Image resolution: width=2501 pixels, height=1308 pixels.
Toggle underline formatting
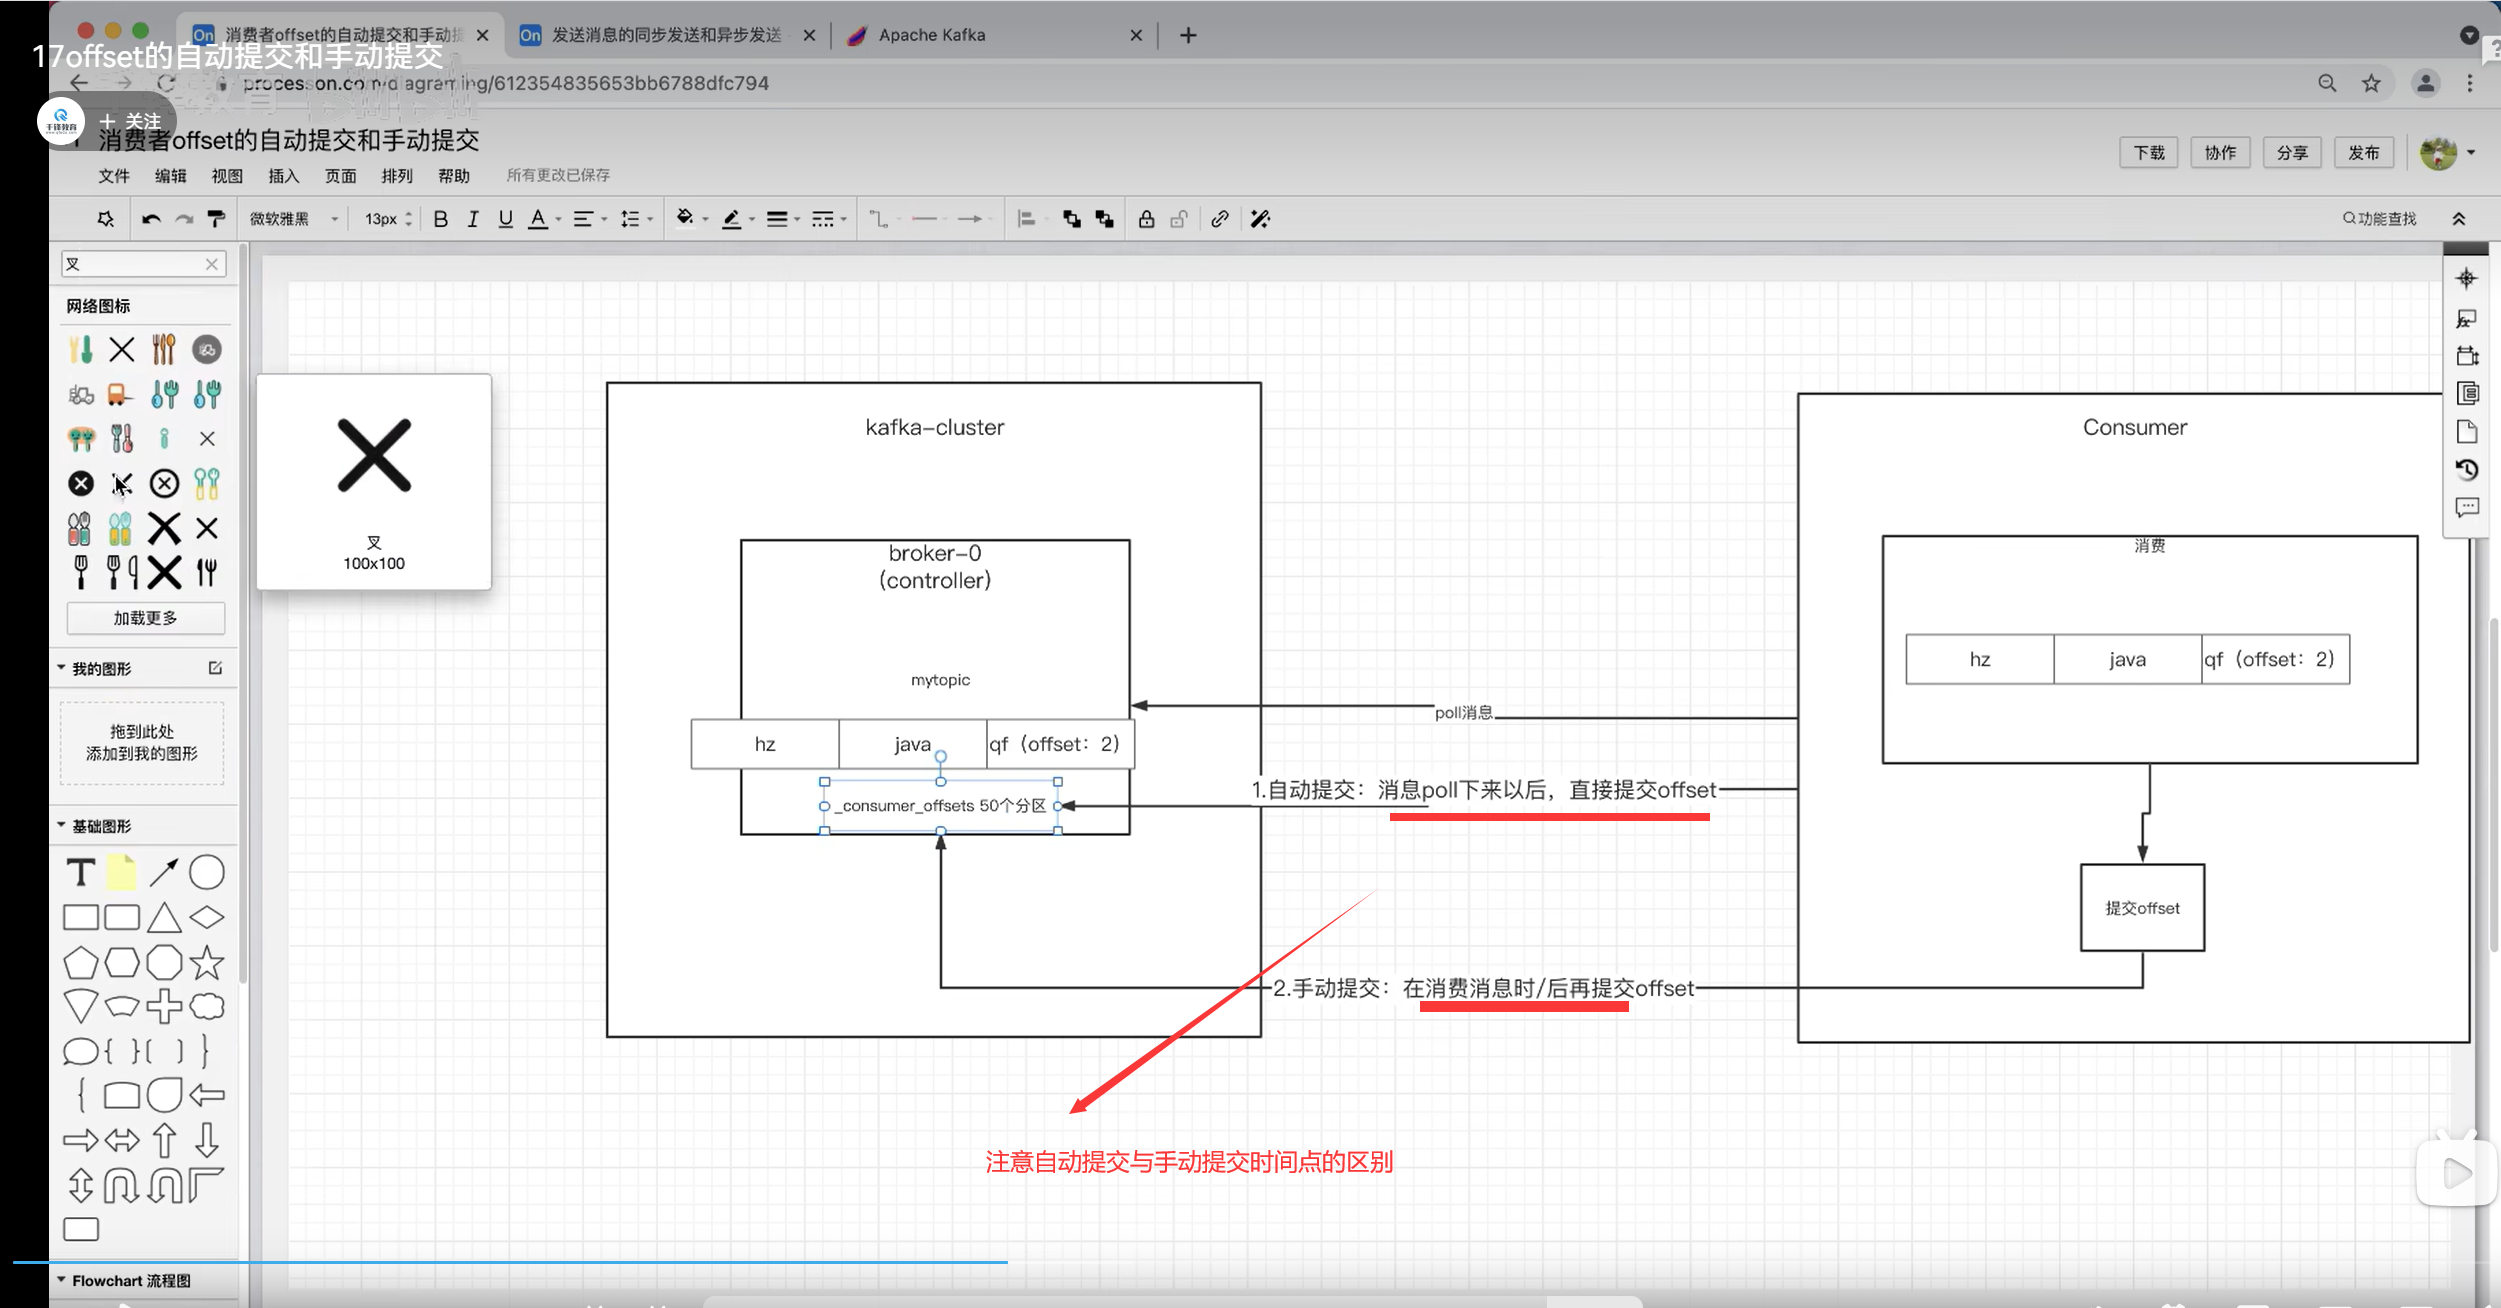[505, 218]
